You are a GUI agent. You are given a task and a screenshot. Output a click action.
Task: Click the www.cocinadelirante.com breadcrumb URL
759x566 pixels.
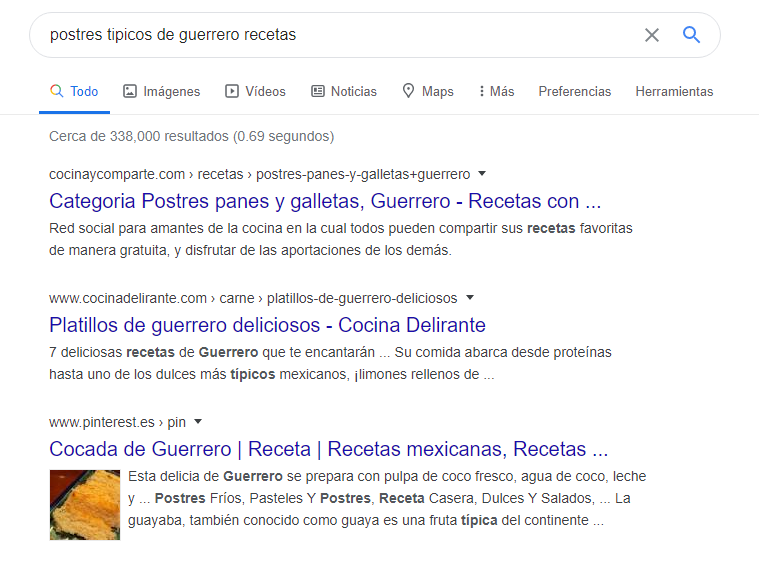(253, 298)
